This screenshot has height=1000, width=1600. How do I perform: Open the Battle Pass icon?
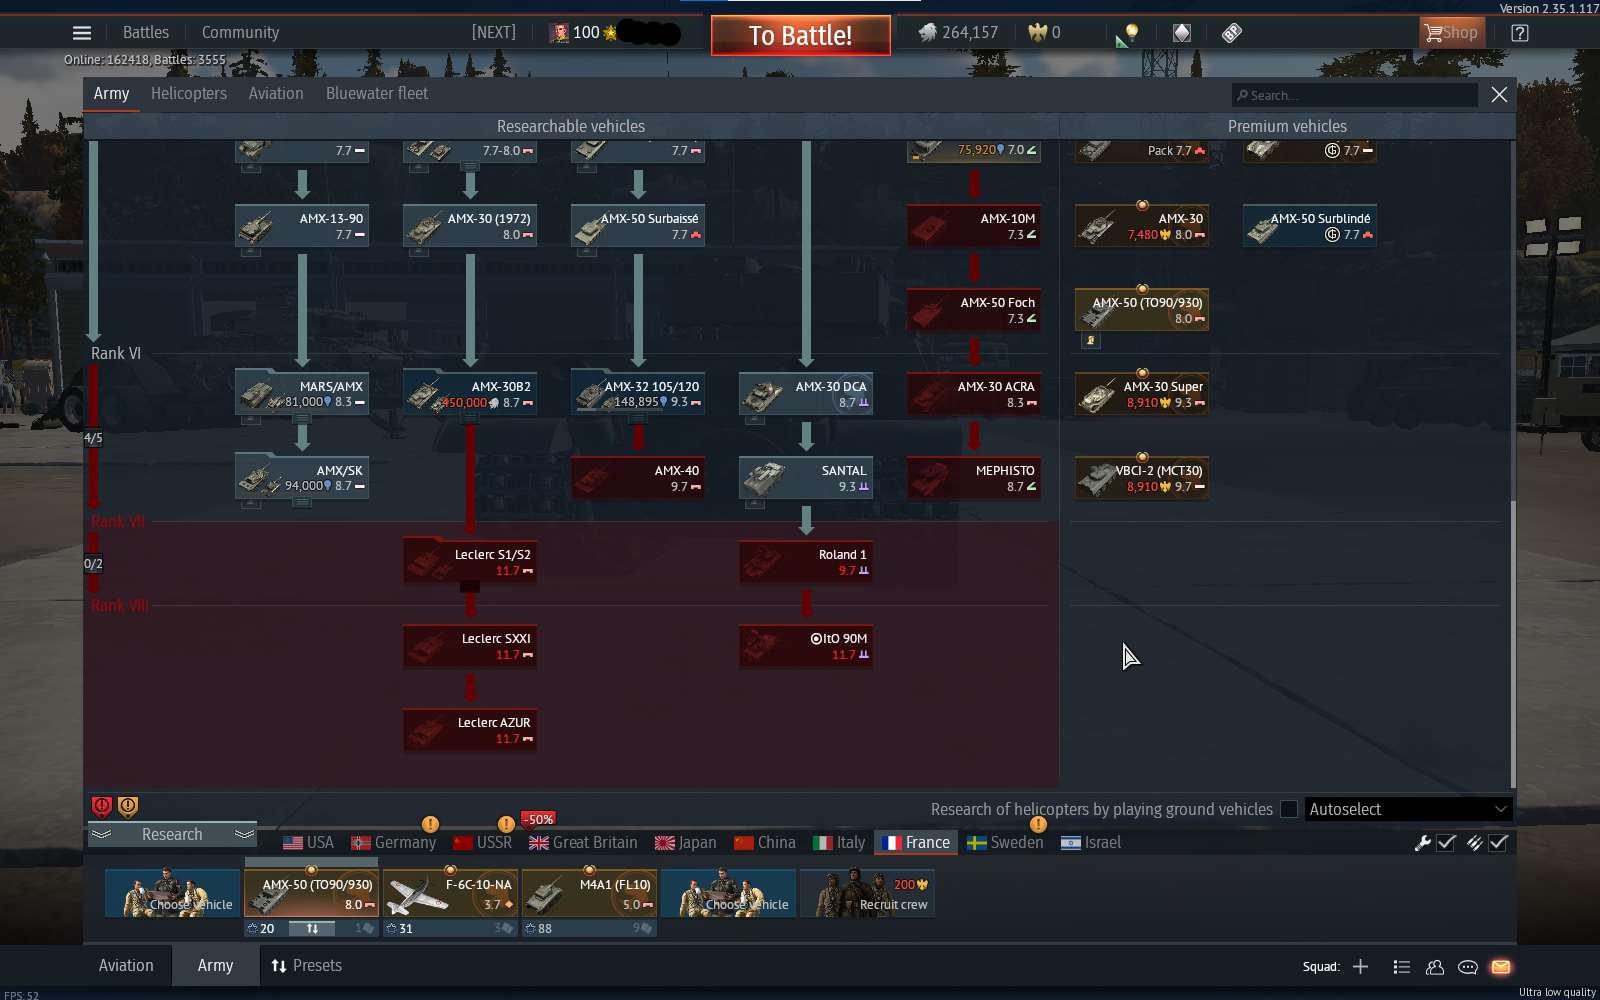coord(1231,33)
